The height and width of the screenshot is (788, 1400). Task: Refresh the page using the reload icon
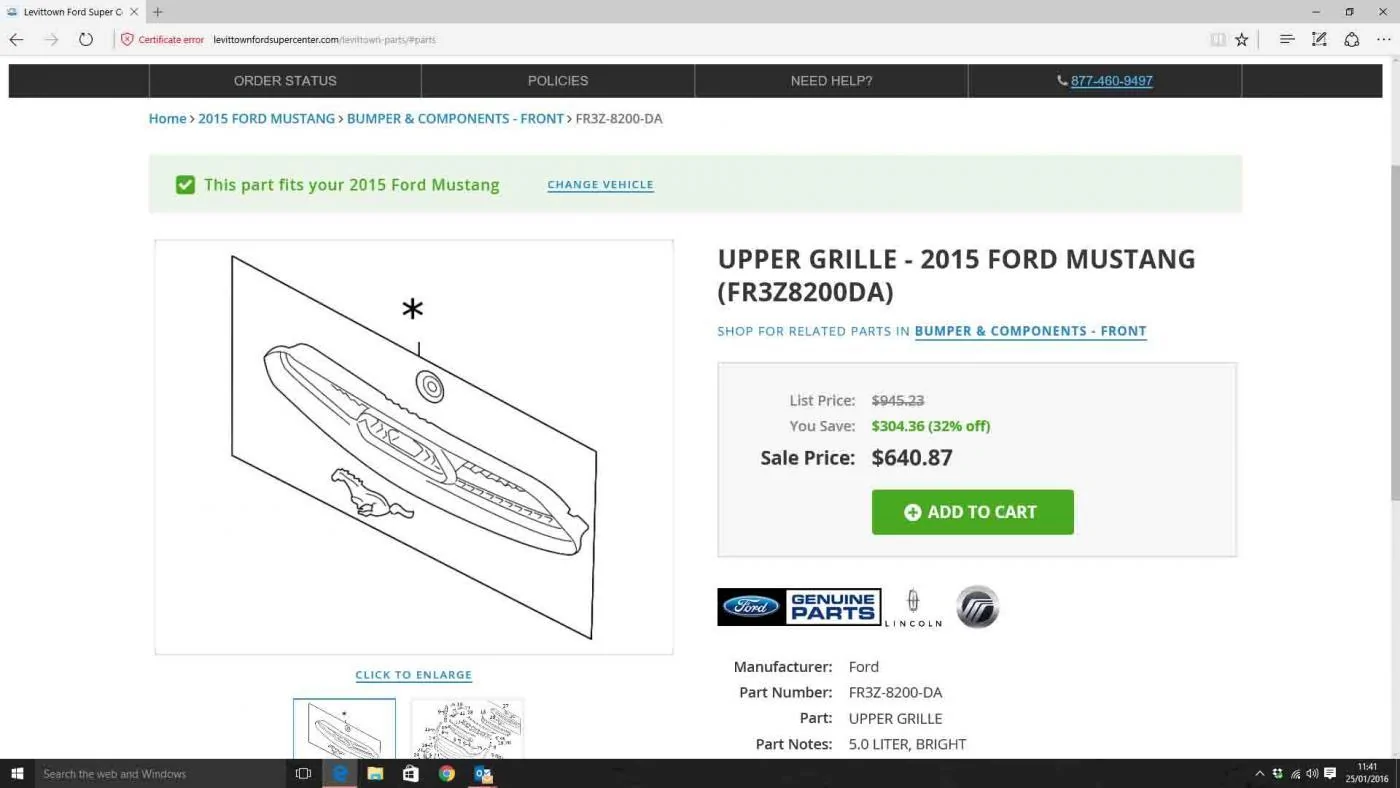pyautogui.click(x=86, y=40)
